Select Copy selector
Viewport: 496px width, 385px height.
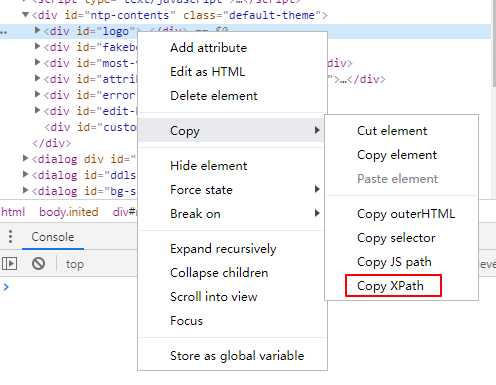396,238
